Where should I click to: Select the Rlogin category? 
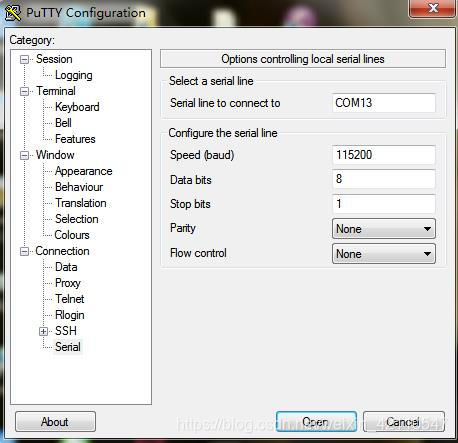coord(69,315)
